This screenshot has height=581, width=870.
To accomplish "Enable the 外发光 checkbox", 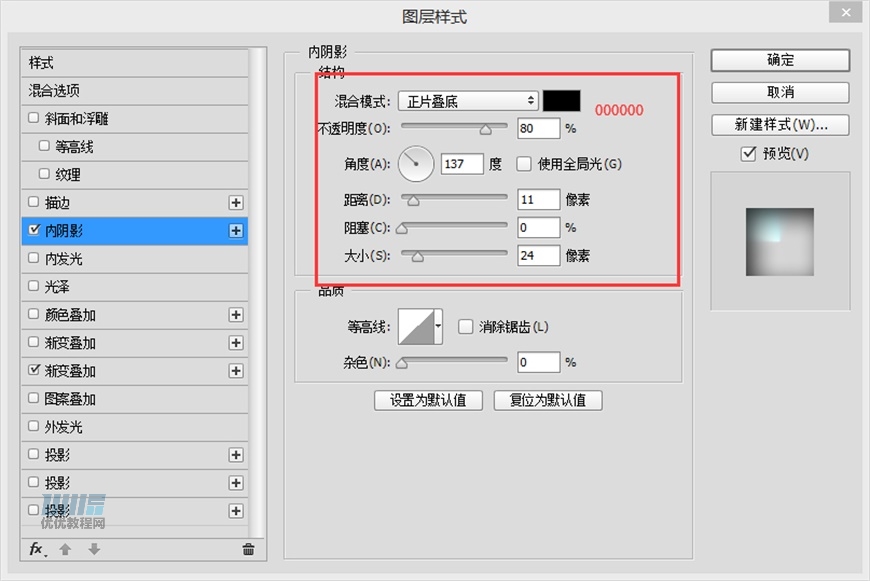I will tap(33, 426).
